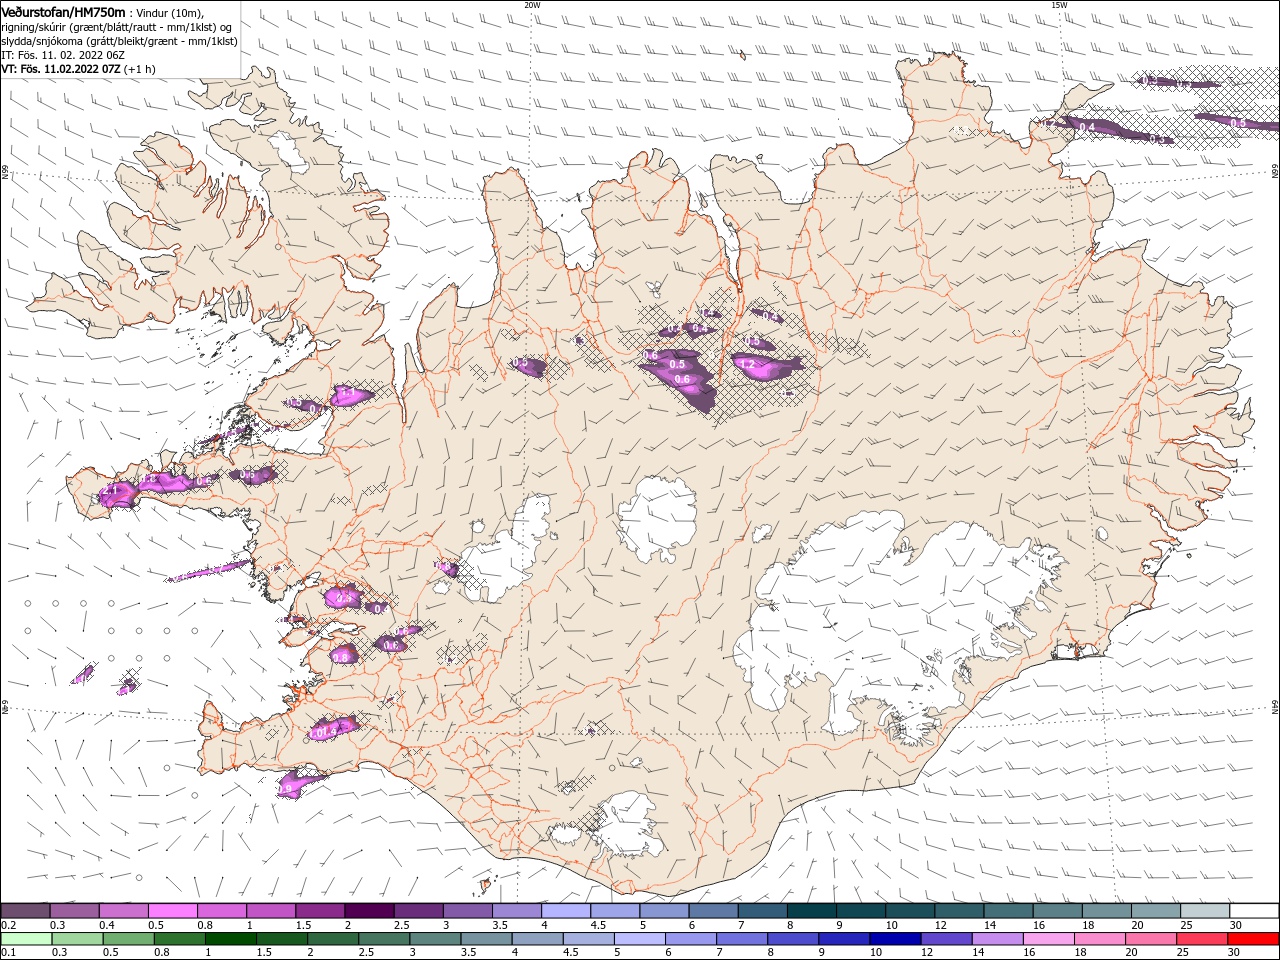Select darkest green swatch between 1 and 1.5
The image size is (1280, 960).
click(x=230, y=939)
